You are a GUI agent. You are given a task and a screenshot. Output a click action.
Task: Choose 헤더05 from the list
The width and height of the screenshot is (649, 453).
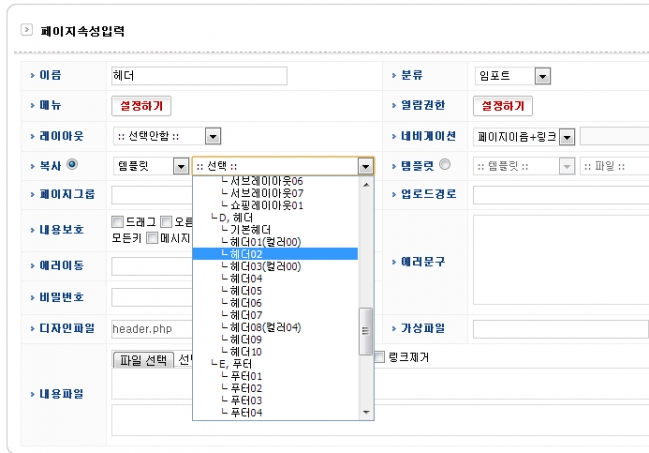pyautogui.click(x=275, y=291)
